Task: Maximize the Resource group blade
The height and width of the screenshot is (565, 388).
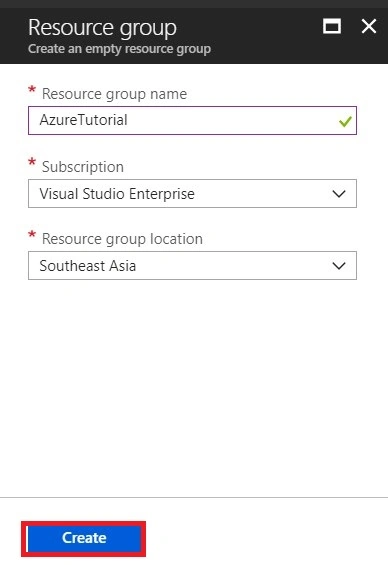Action: tap(332, 26)
